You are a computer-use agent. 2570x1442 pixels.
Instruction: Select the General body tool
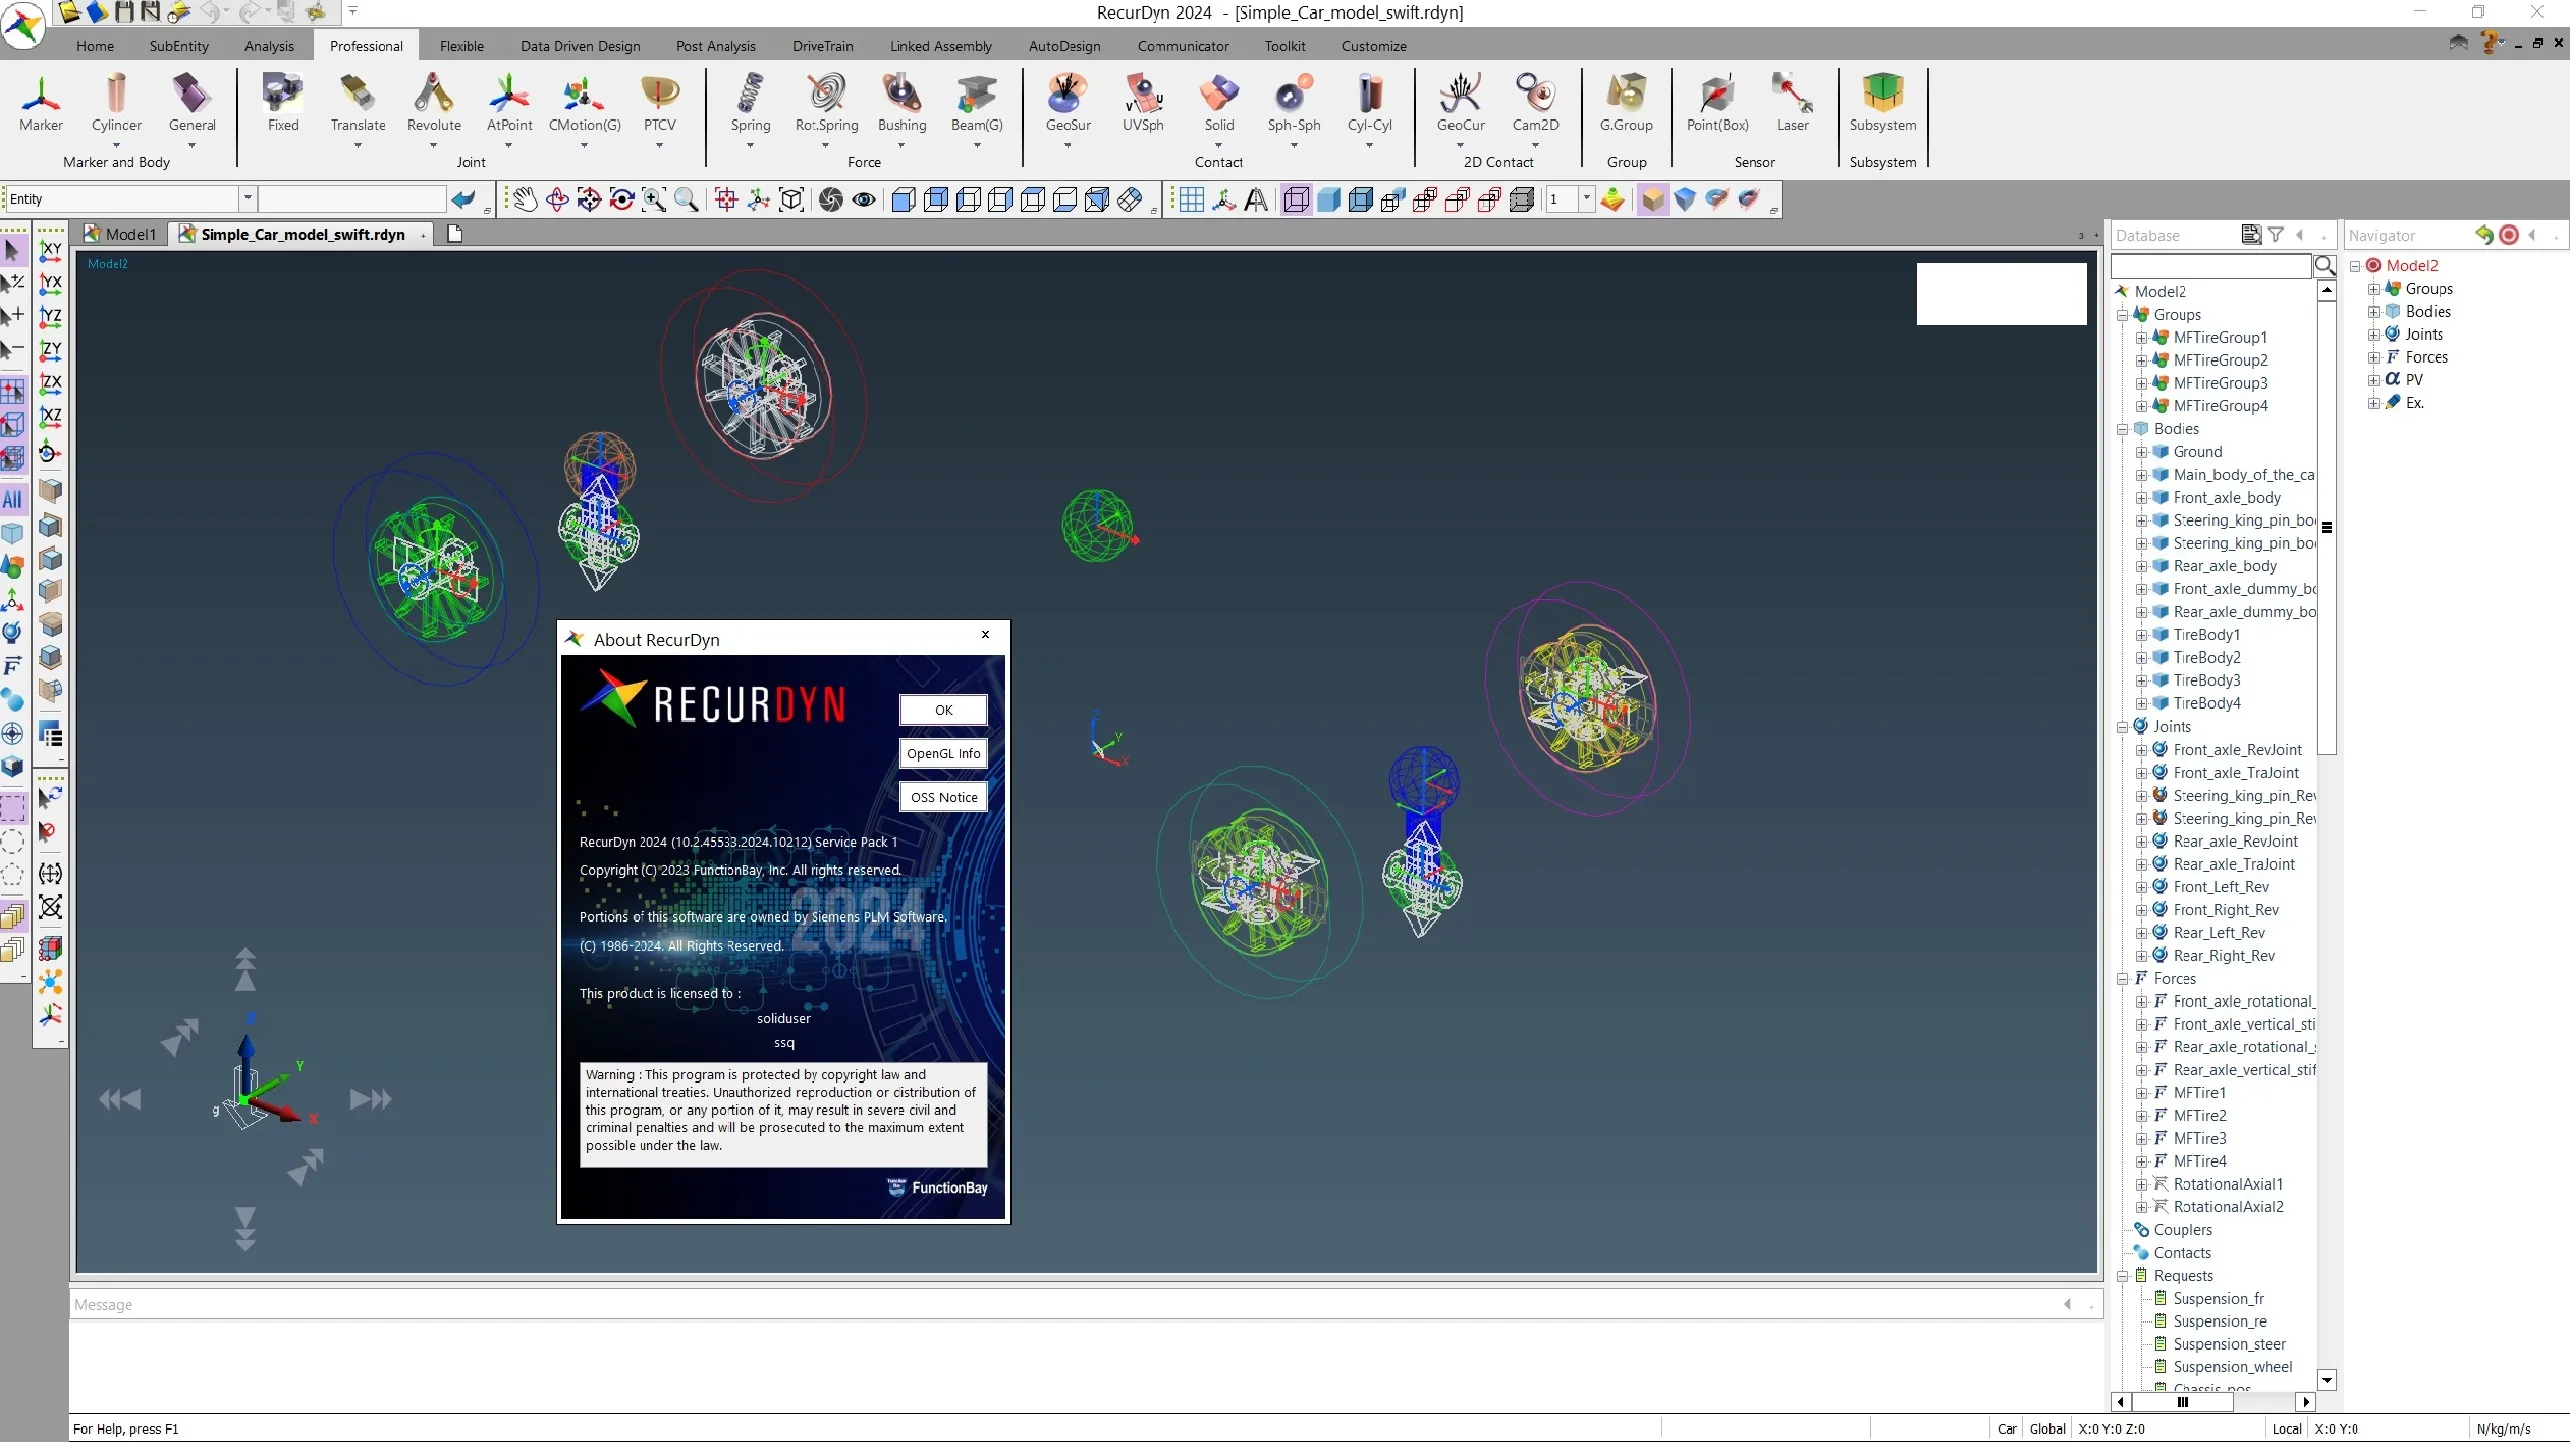192,103
